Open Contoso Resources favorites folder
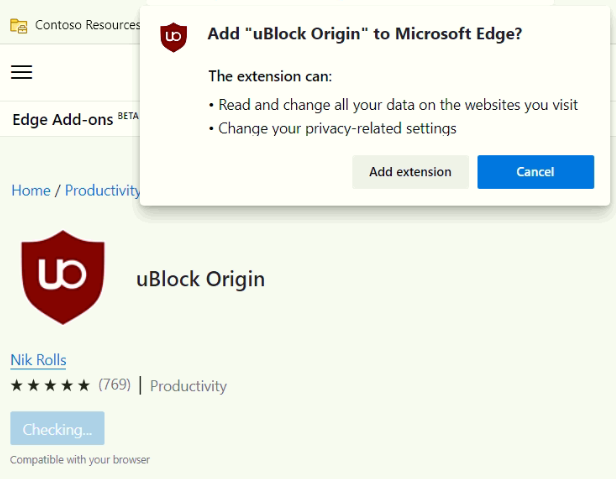 75,25
